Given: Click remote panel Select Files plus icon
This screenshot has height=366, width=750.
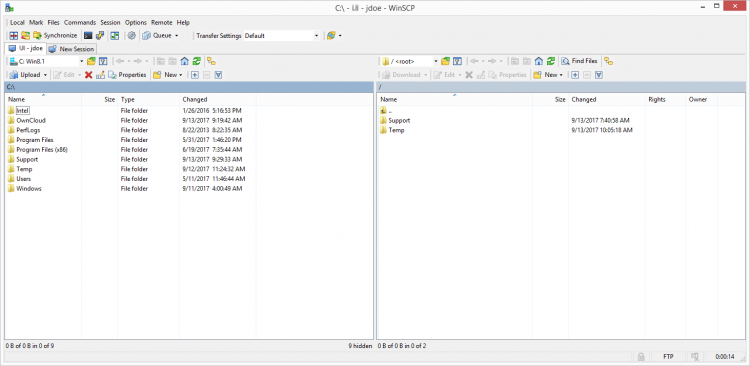Looking at the screenshot, I should coord(575,75).
